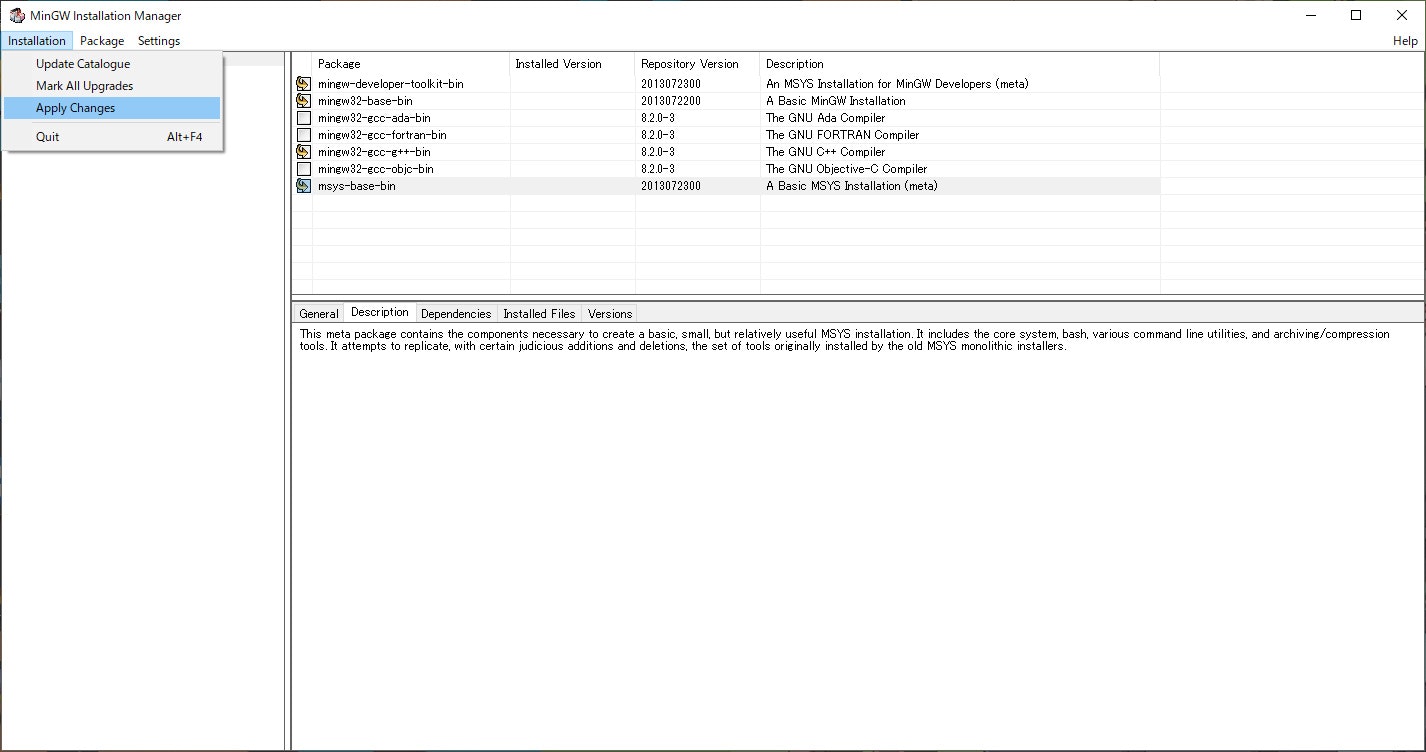Choose Quit from the Installation menu
Screen dimensions: 1426x752
(112, 137)
